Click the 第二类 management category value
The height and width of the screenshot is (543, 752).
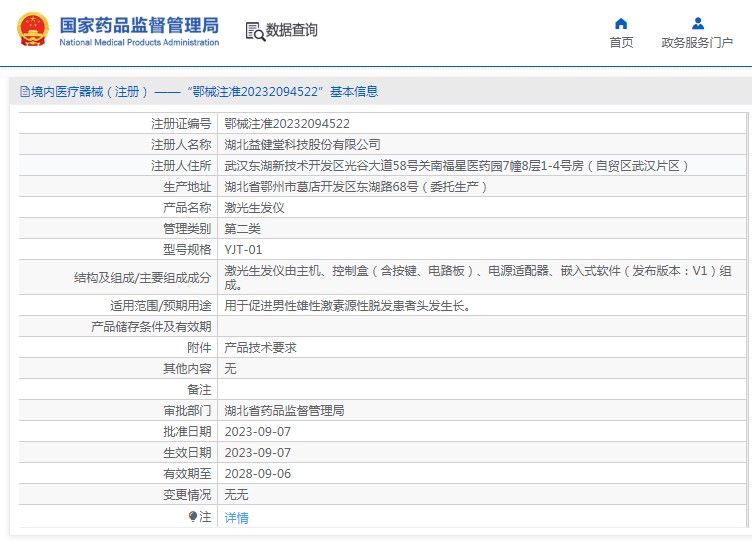[x=242, y=229]
